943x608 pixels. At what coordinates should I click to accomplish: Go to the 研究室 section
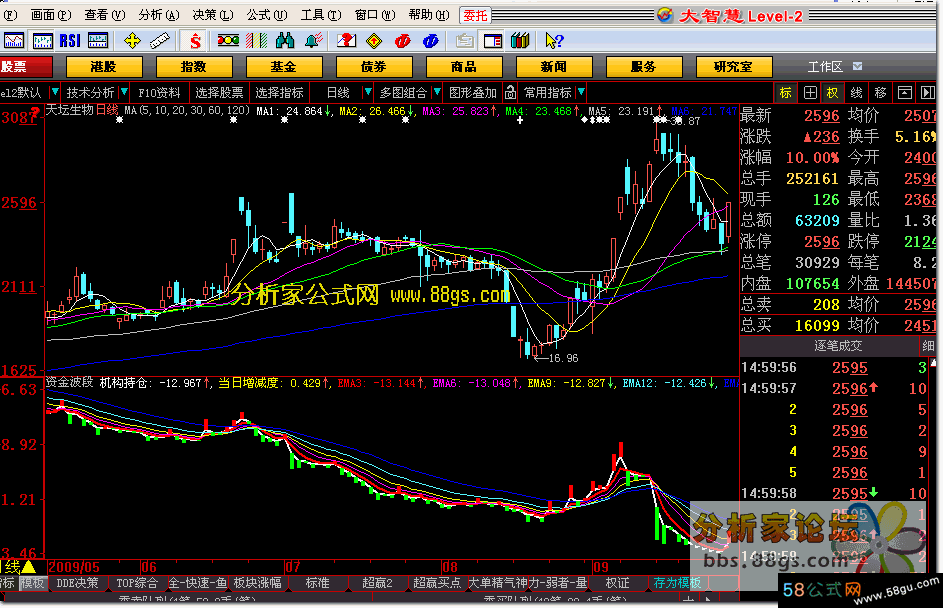pyautogui.click(x=734, y=67)
